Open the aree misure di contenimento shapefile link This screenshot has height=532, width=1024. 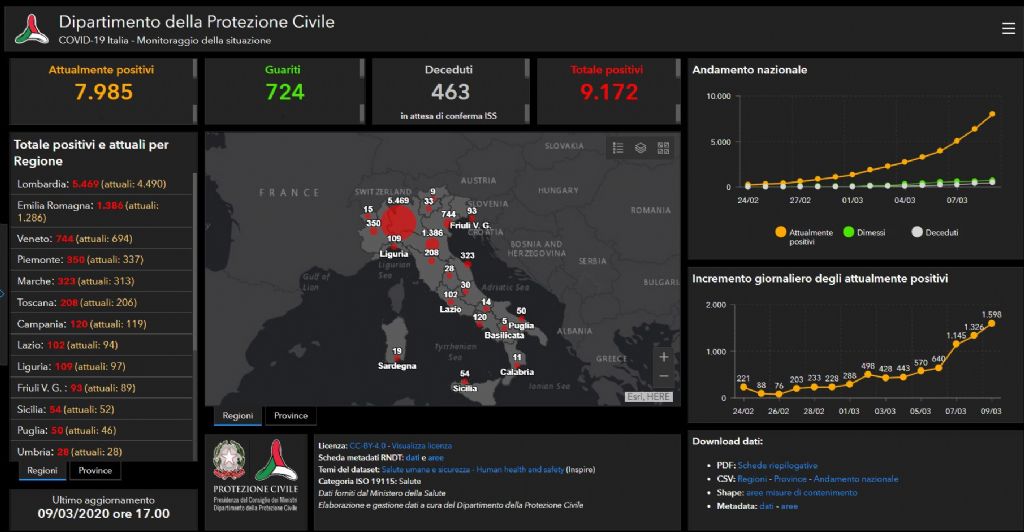pyautogui.click(x=801, y=493)
